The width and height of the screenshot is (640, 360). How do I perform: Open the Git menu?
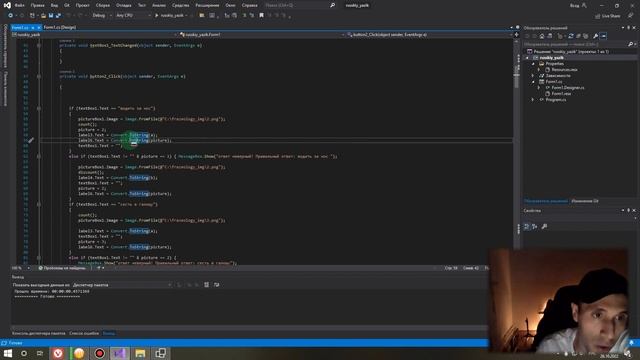pyautogui.click(x=67, y=5)
